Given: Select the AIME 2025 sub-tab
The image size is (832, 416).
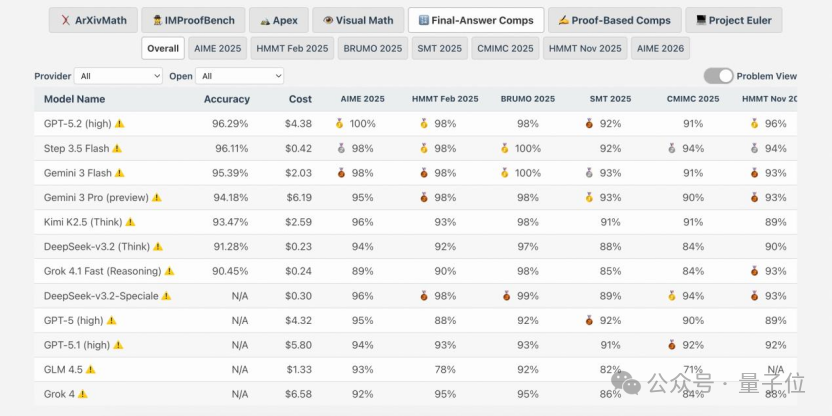Looking at the screenshot, I should (x=218, y=48).
